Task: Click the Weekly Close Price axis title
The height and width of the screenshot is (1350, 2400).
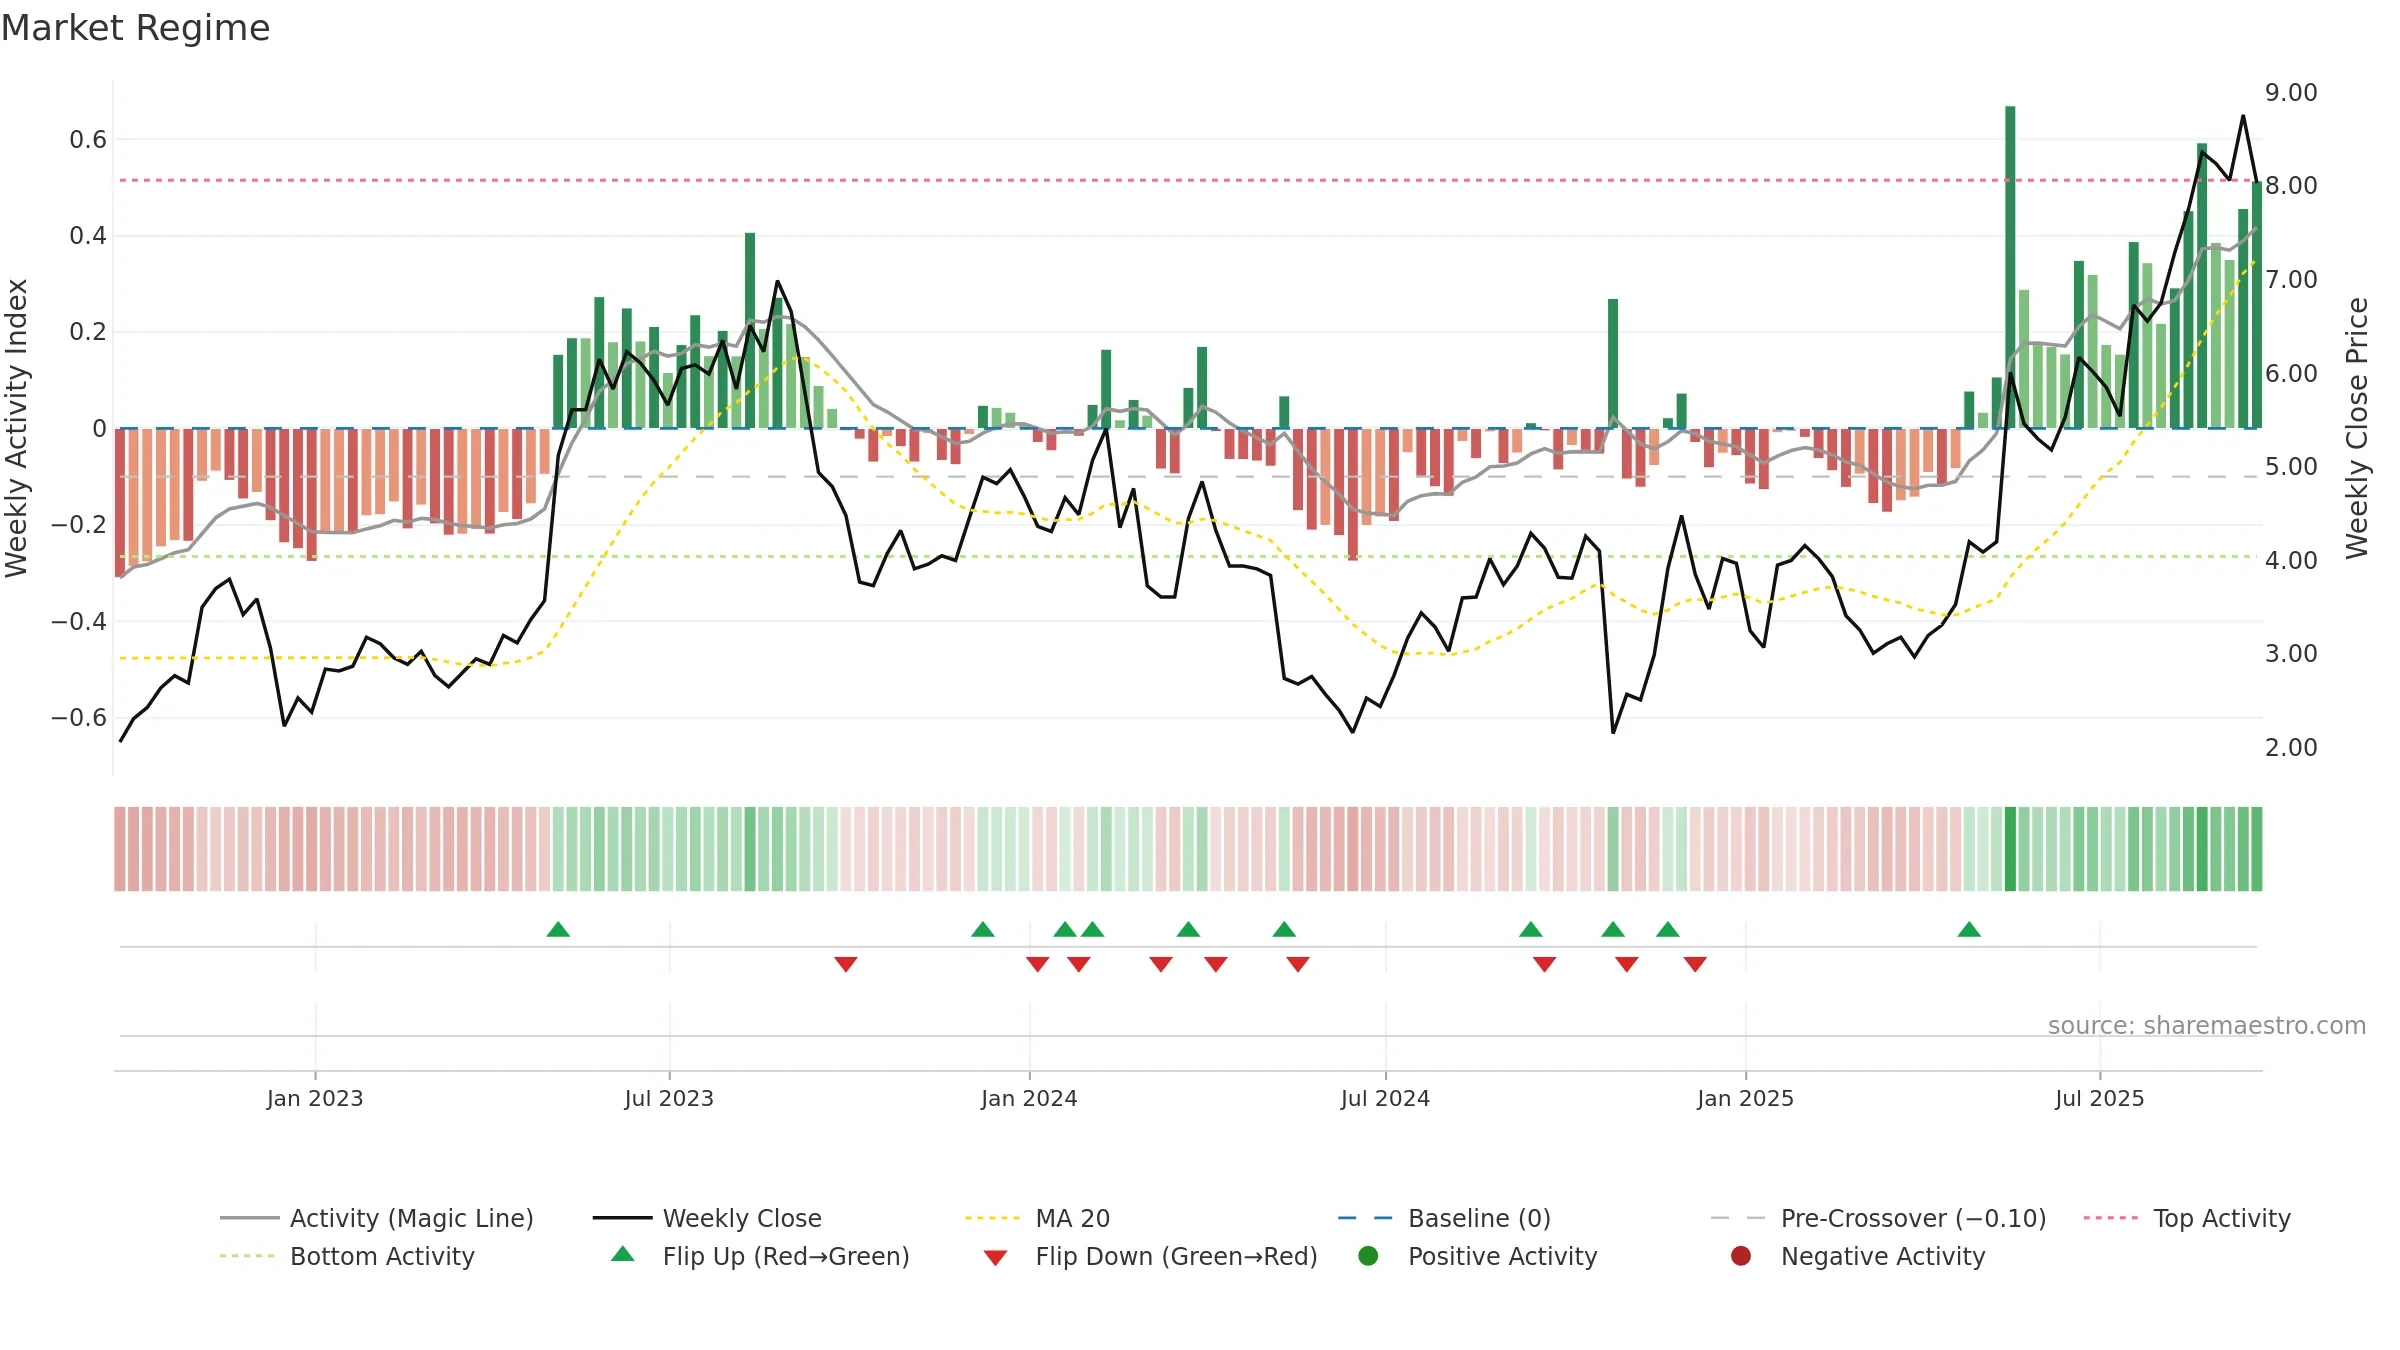Action: (2357, 428)
